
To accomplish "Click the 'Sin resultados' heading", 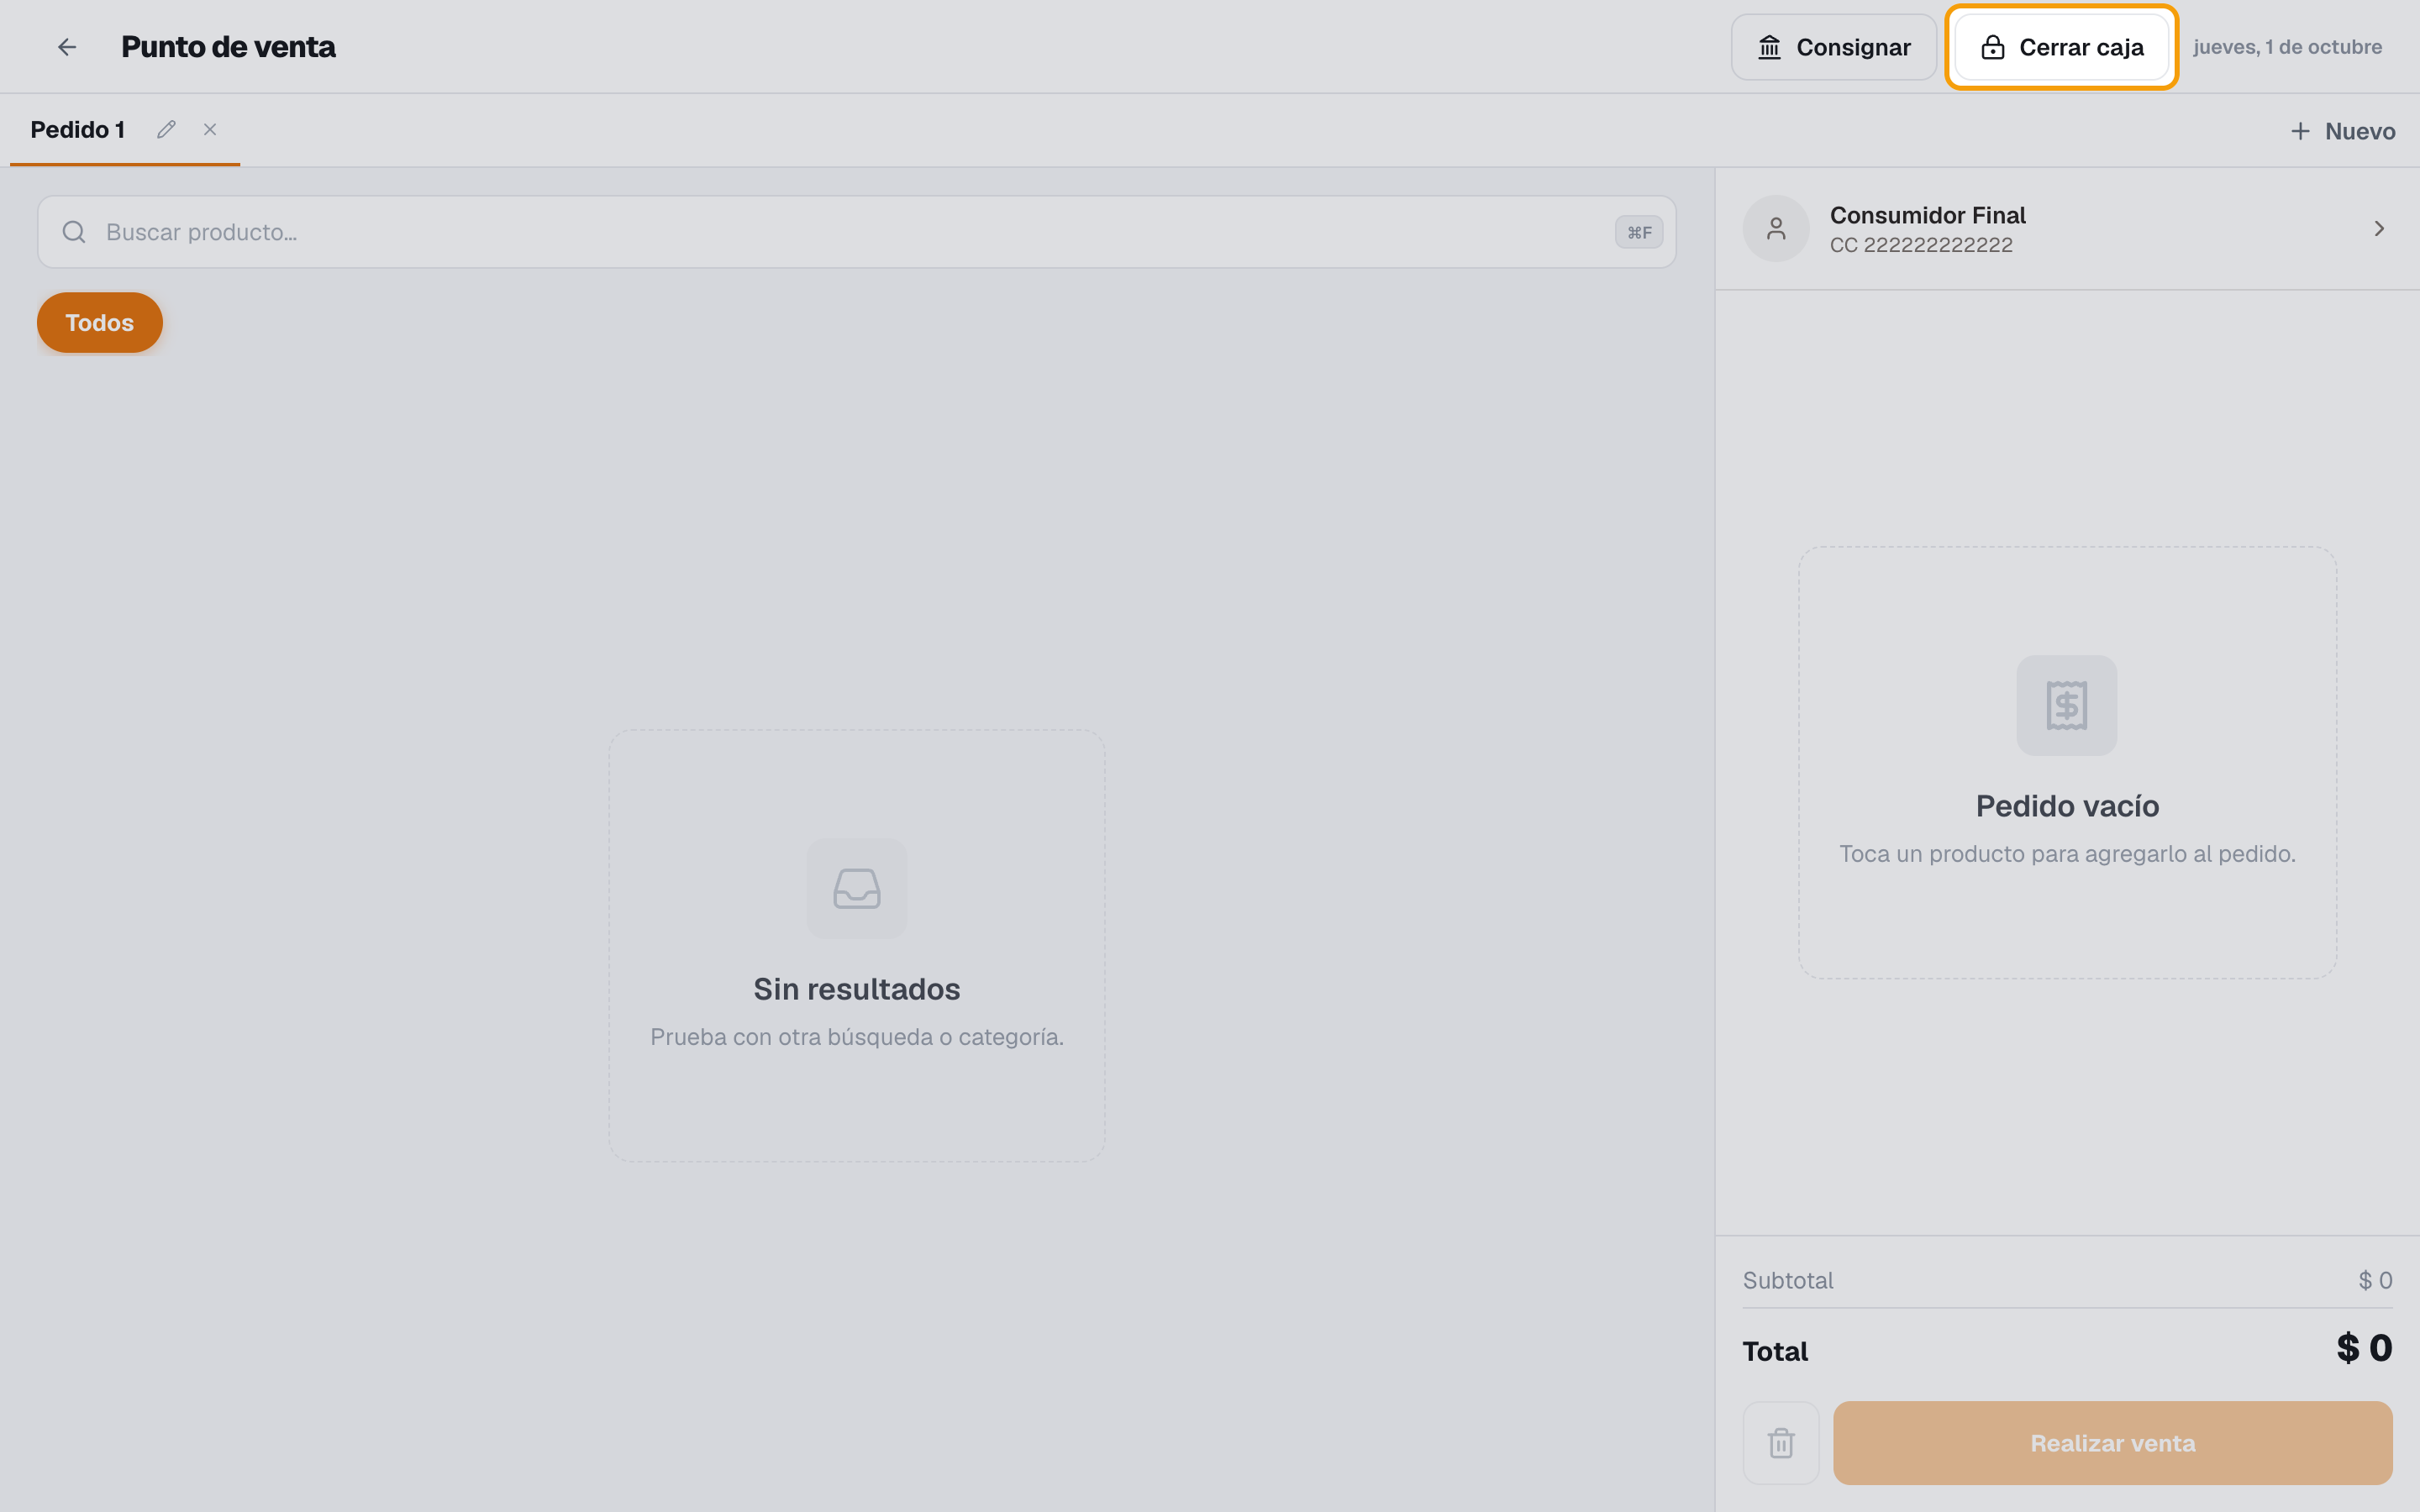I will click(x=857, y=989).
